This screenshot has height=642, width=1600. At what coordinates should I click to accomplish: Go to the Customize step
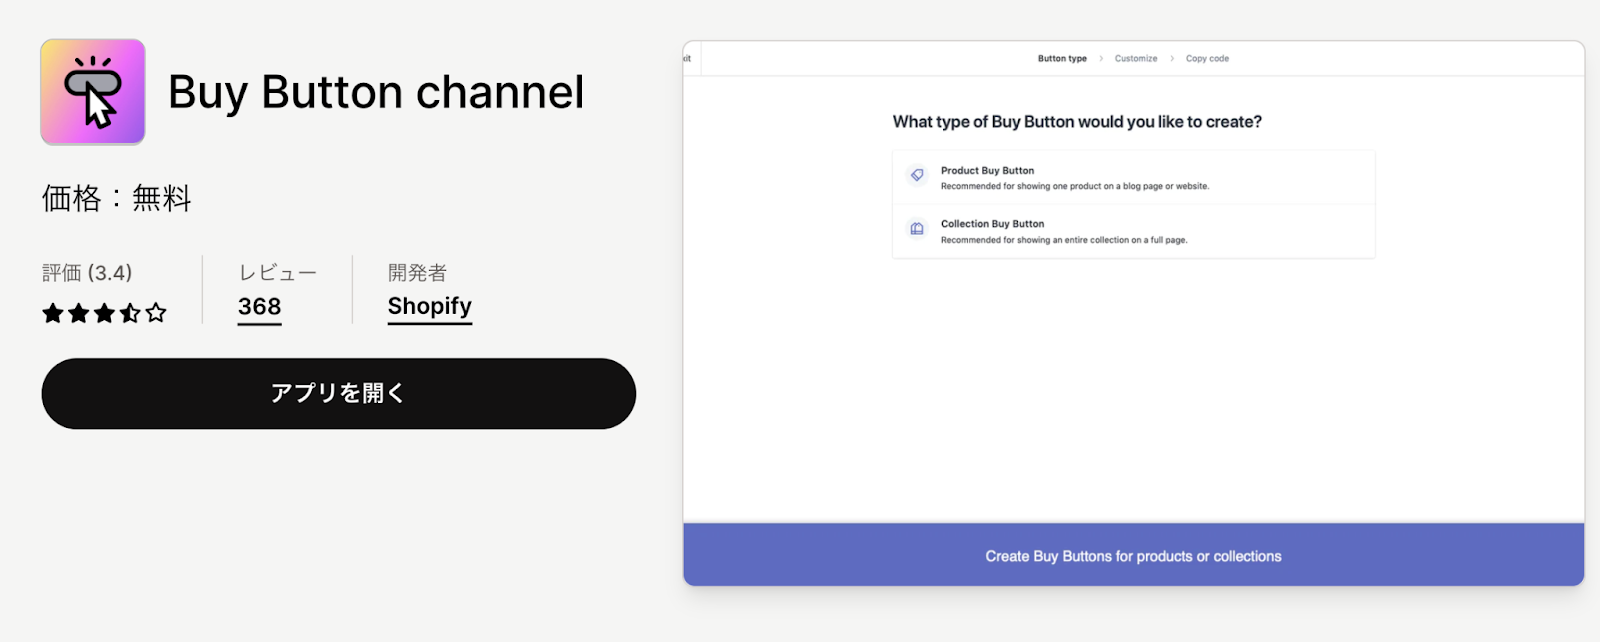tap(1136, 59)
